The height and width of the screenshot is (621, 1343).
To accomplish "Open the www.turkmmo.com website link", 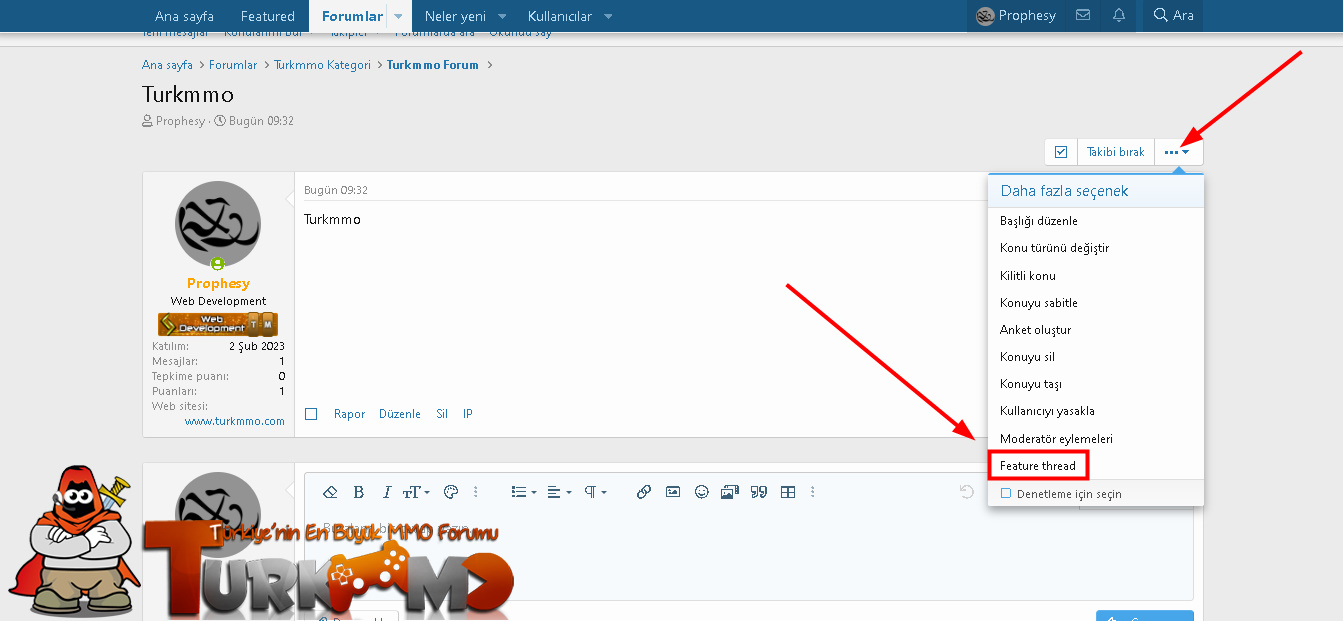I will [234, 422].
